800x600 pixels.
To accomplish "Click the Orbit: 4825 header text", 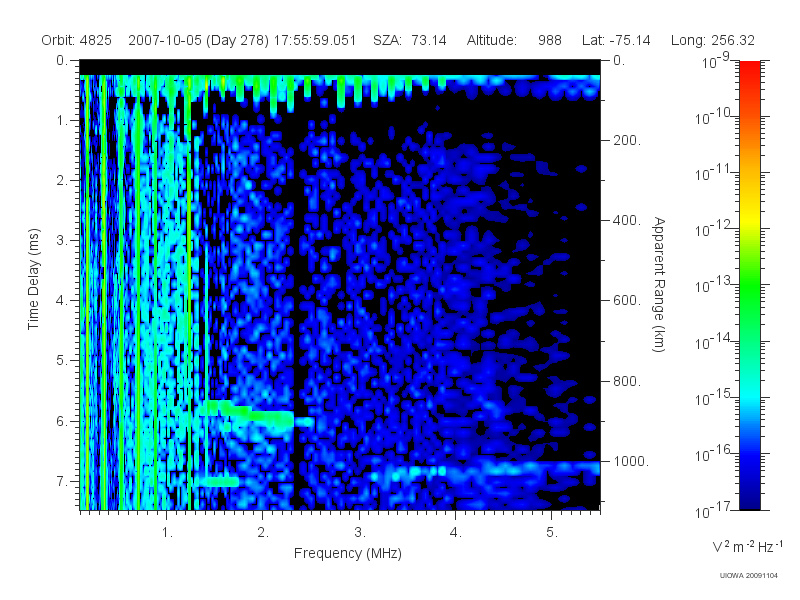I will coord(77,40).
